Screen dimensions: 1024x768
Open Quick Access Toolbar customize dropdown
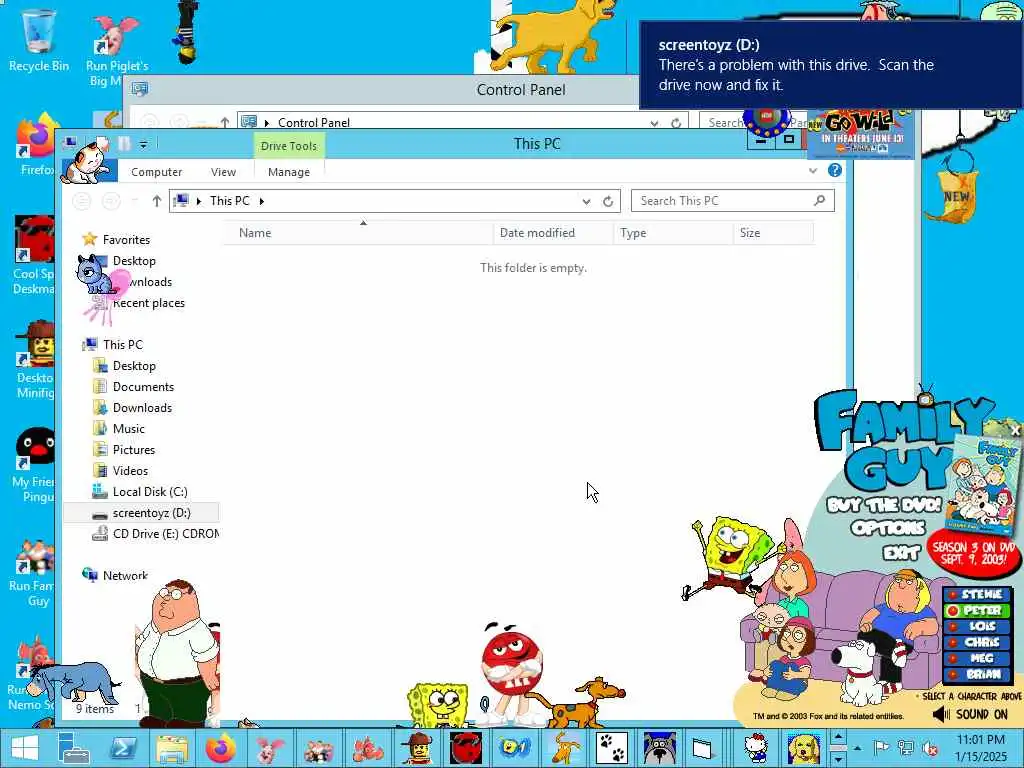pyautogui.click(x=144, y=144)
